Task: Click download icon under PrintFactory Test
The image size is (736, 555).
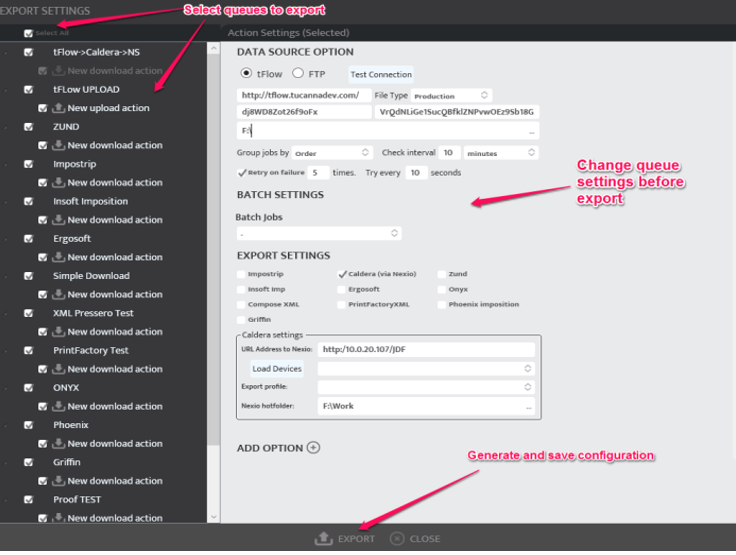Action: click(x=58, y=369)
